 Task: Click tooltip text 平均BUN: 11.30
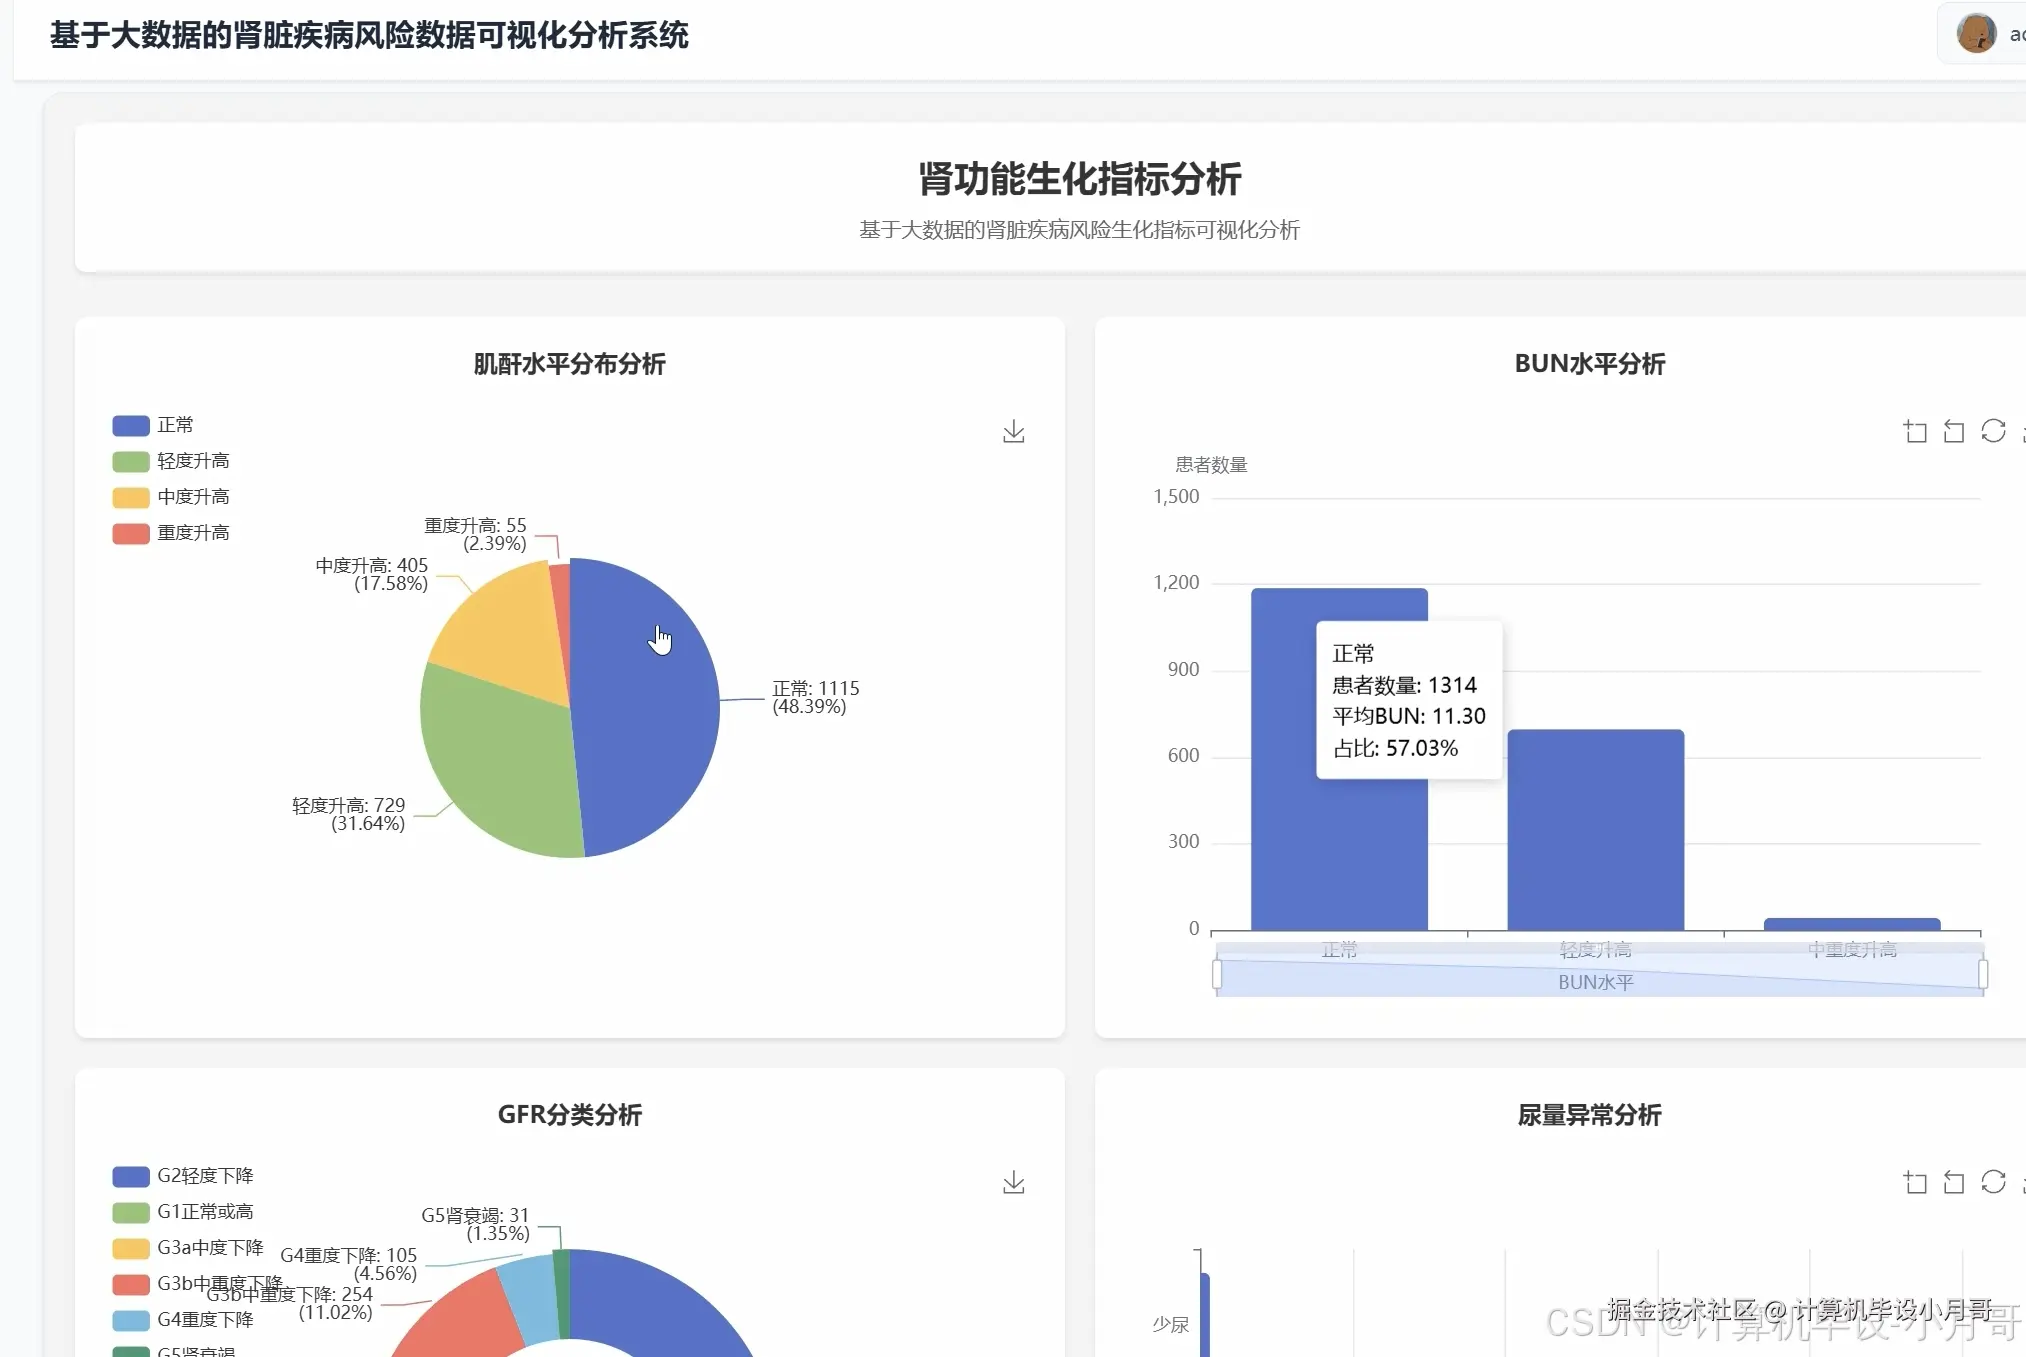click(1409, 716)
